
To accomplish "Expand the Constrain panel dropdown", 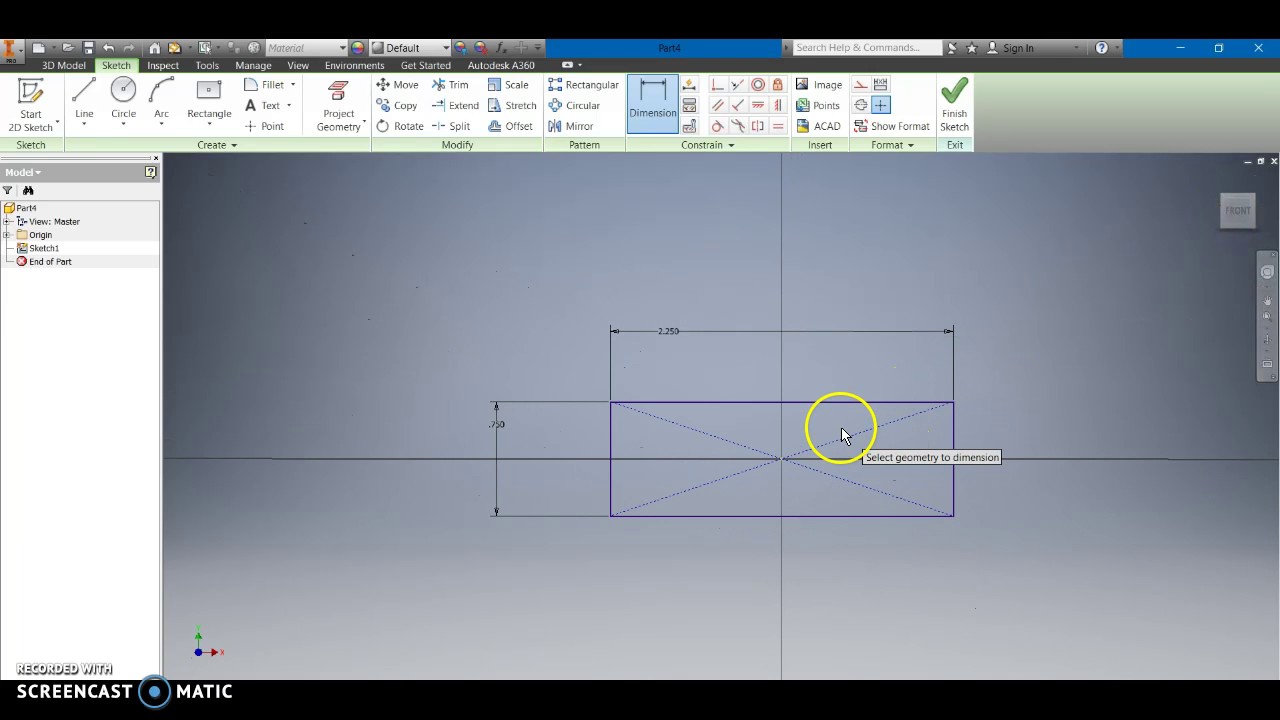I will (708, 145).
